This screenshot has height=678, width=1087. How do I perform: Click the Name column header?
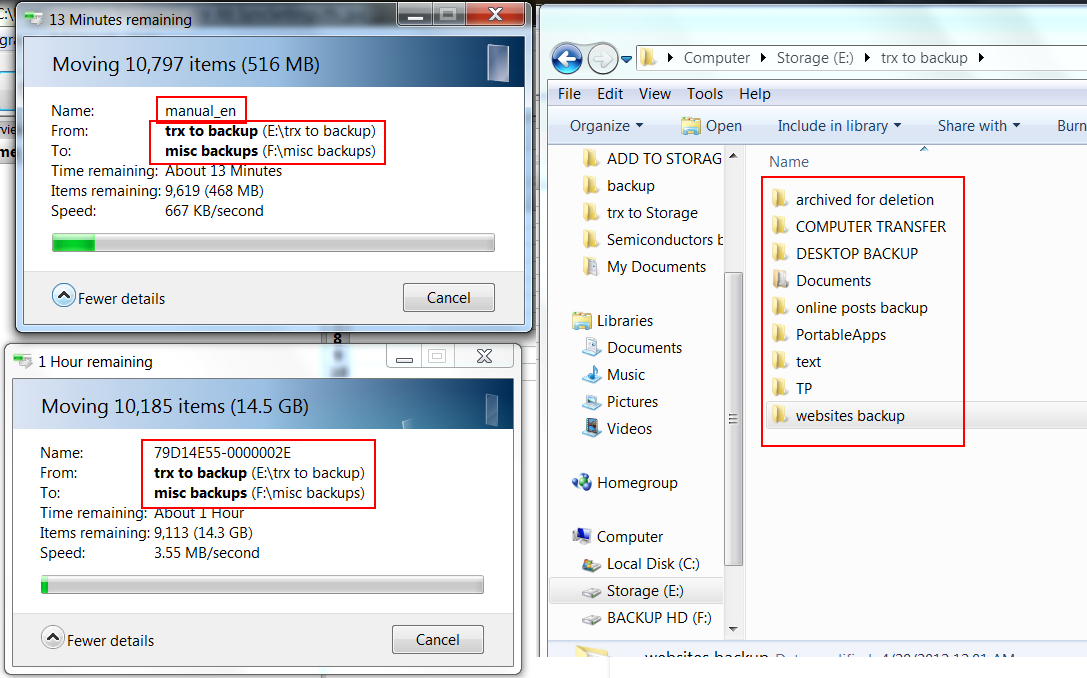pos(788,162)
